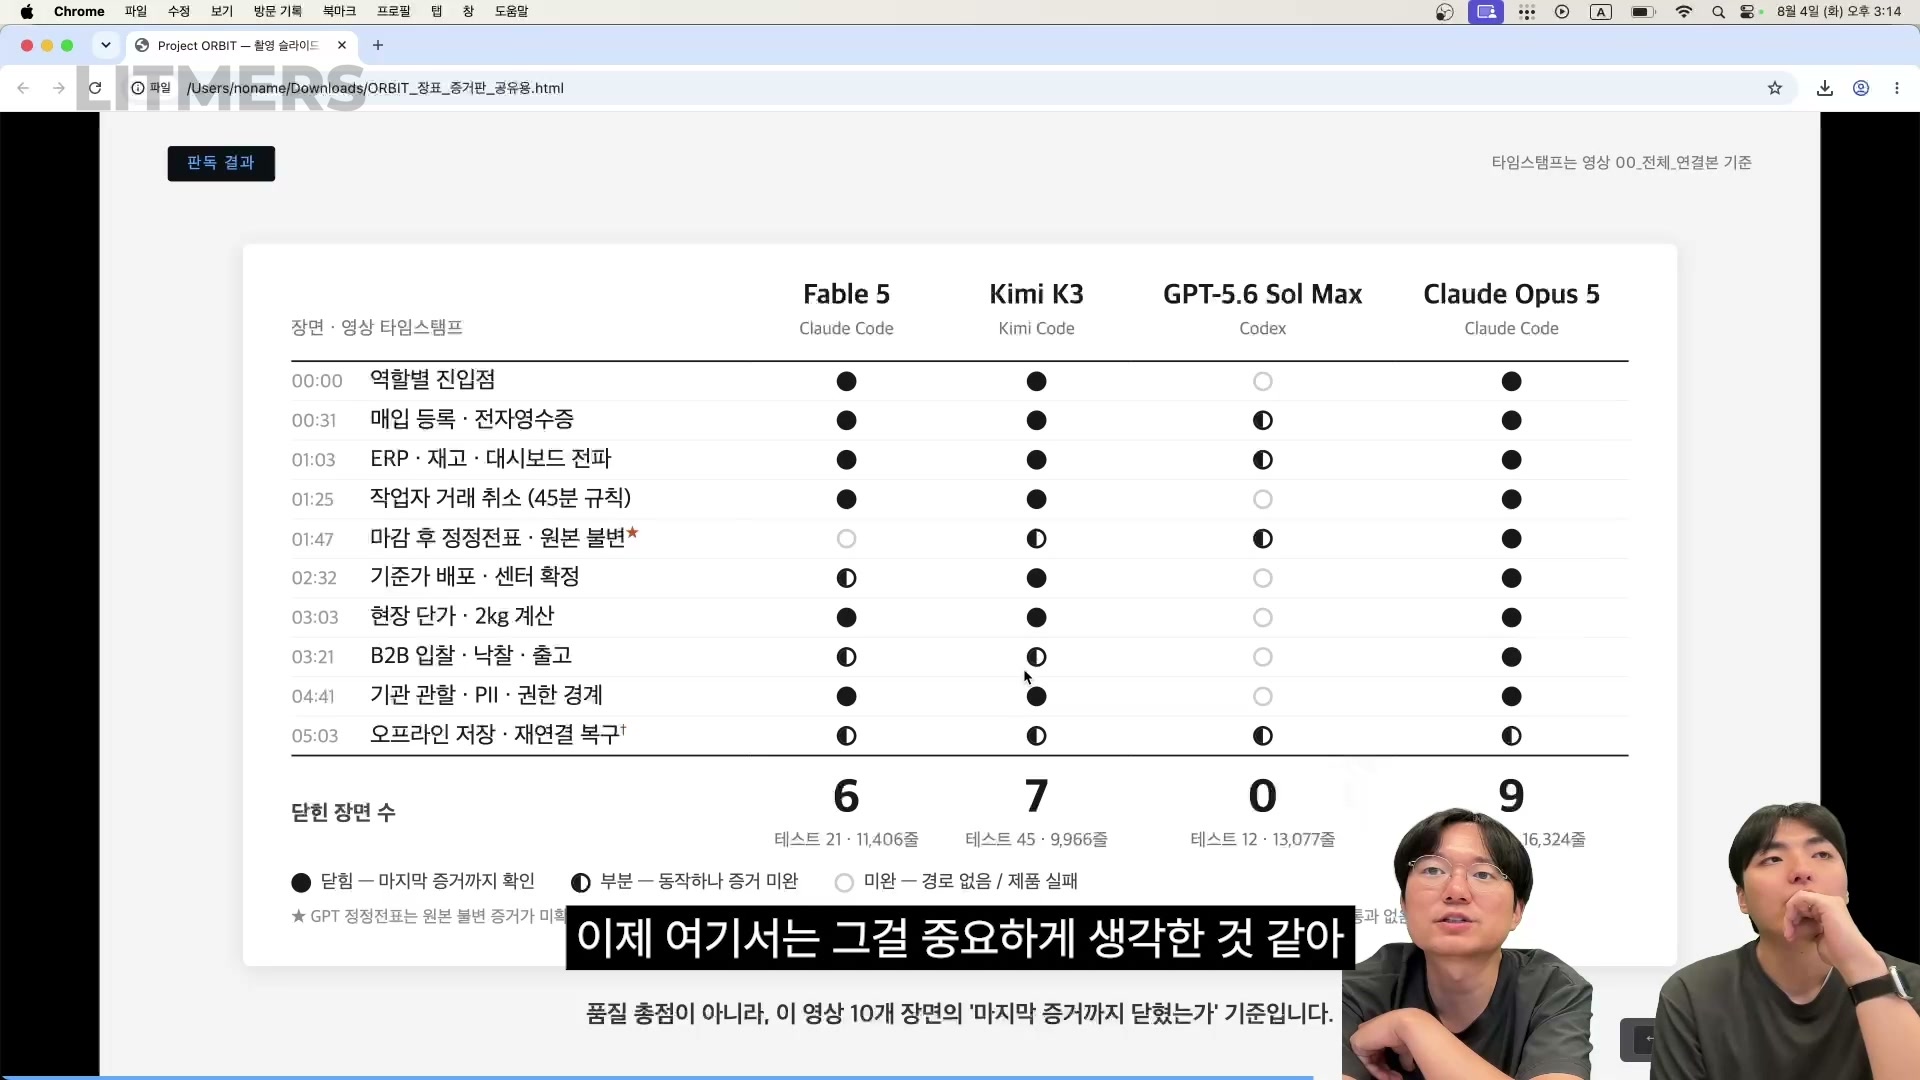Click the row 현장 단가 · 2kg 계산
This screenshot has height=1080, width=1920.
tap(960, 617)
